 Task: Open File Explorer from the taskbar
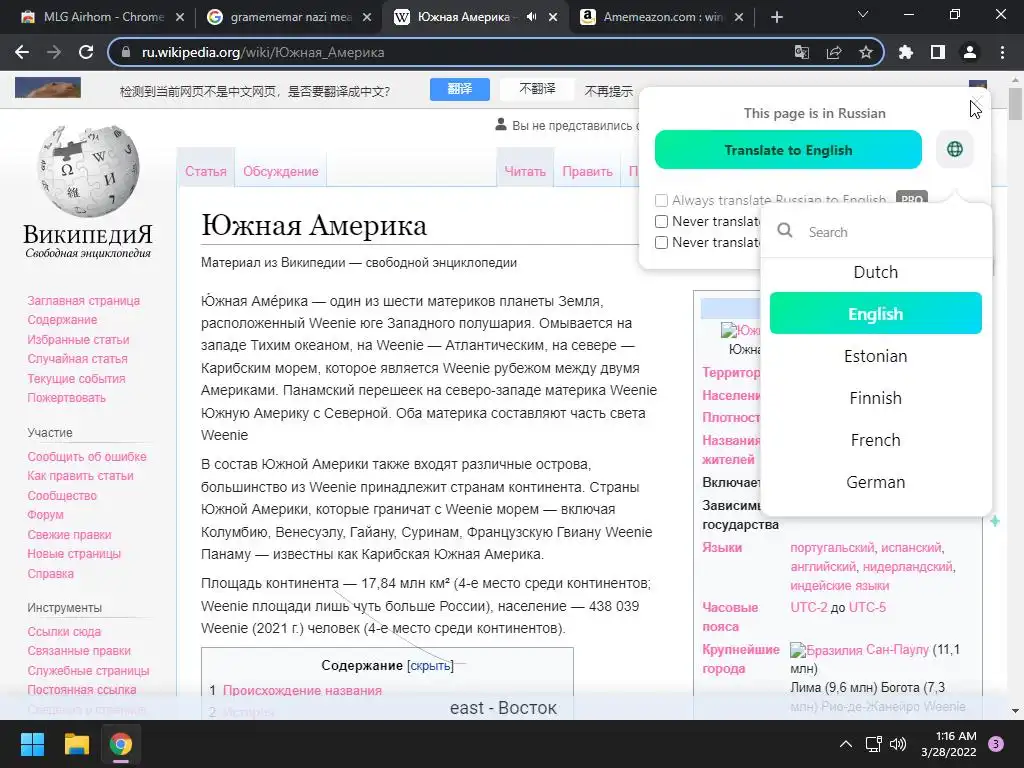(76, 744)
